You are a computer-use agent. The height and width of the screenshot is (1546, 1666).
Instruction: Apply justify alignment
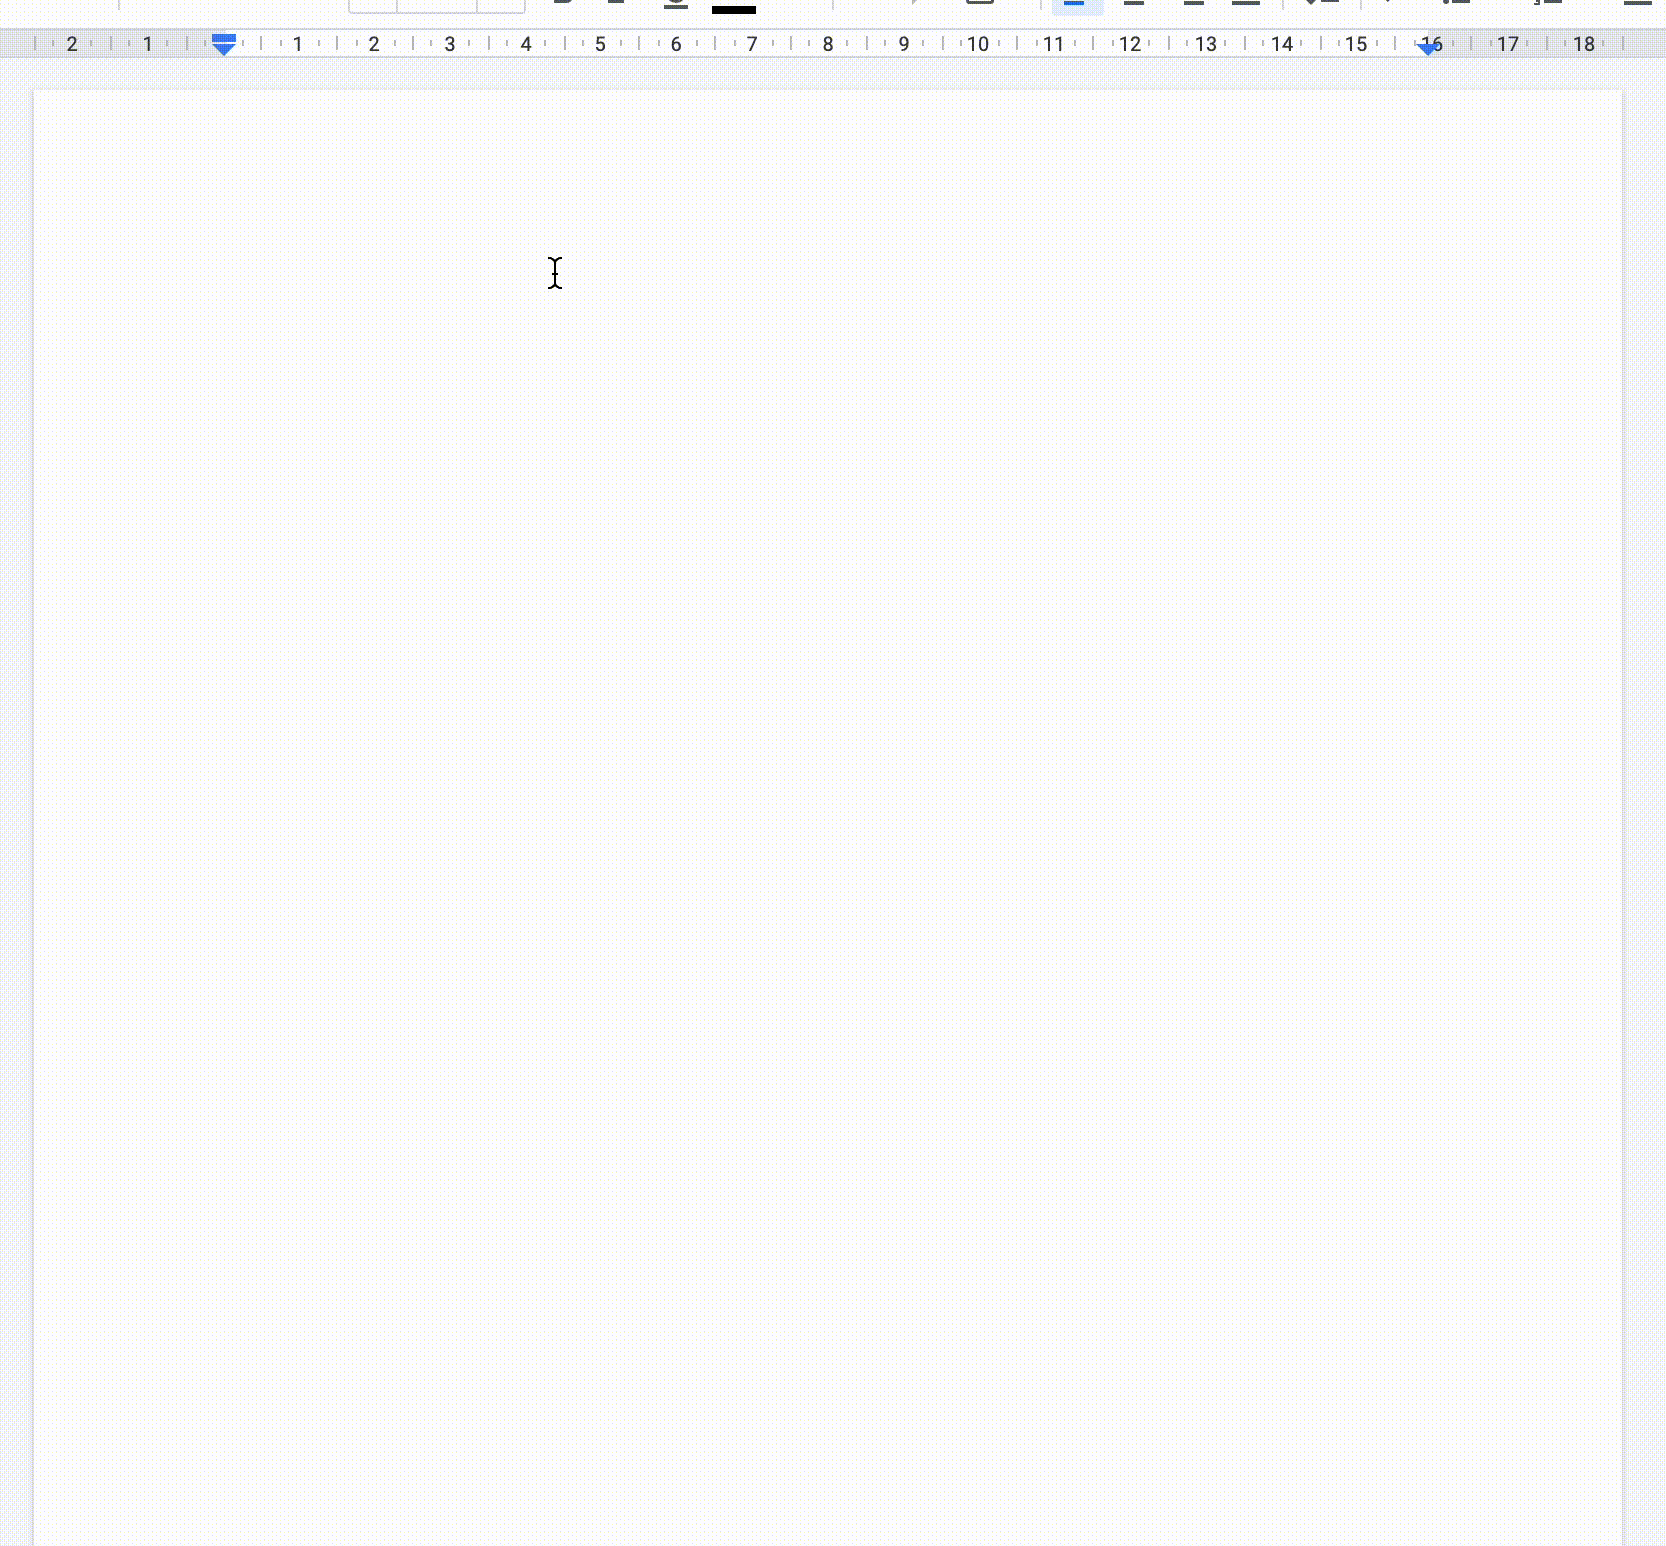(1246, 3)
